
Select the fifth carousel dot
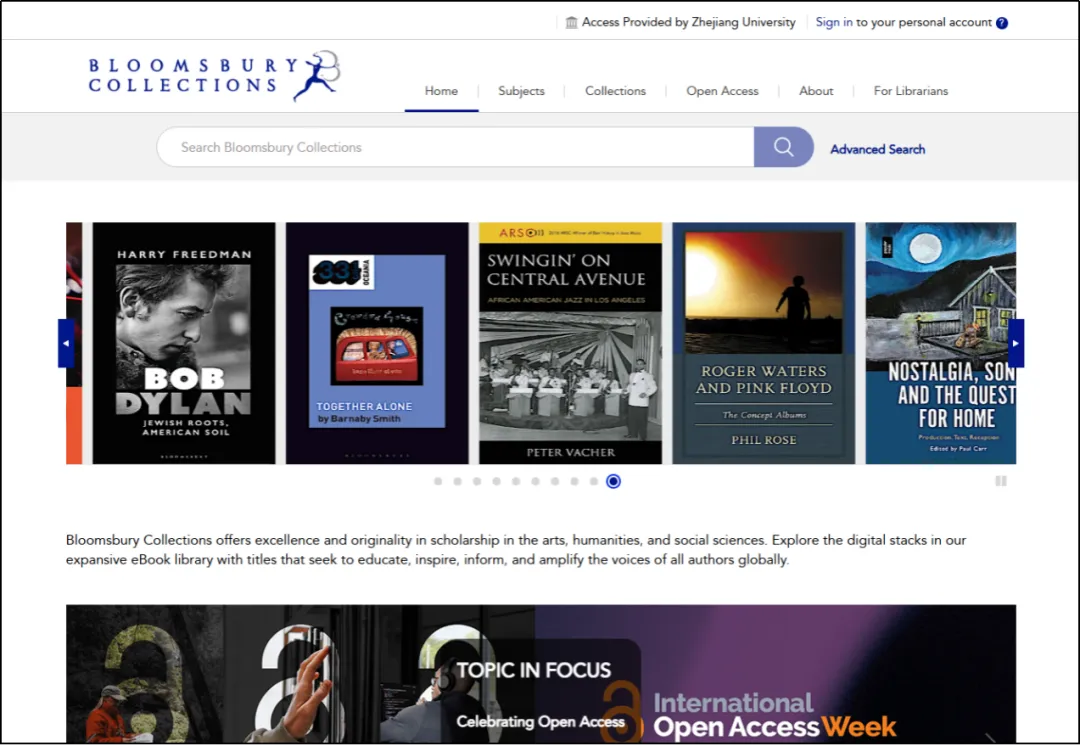[516, 481]
